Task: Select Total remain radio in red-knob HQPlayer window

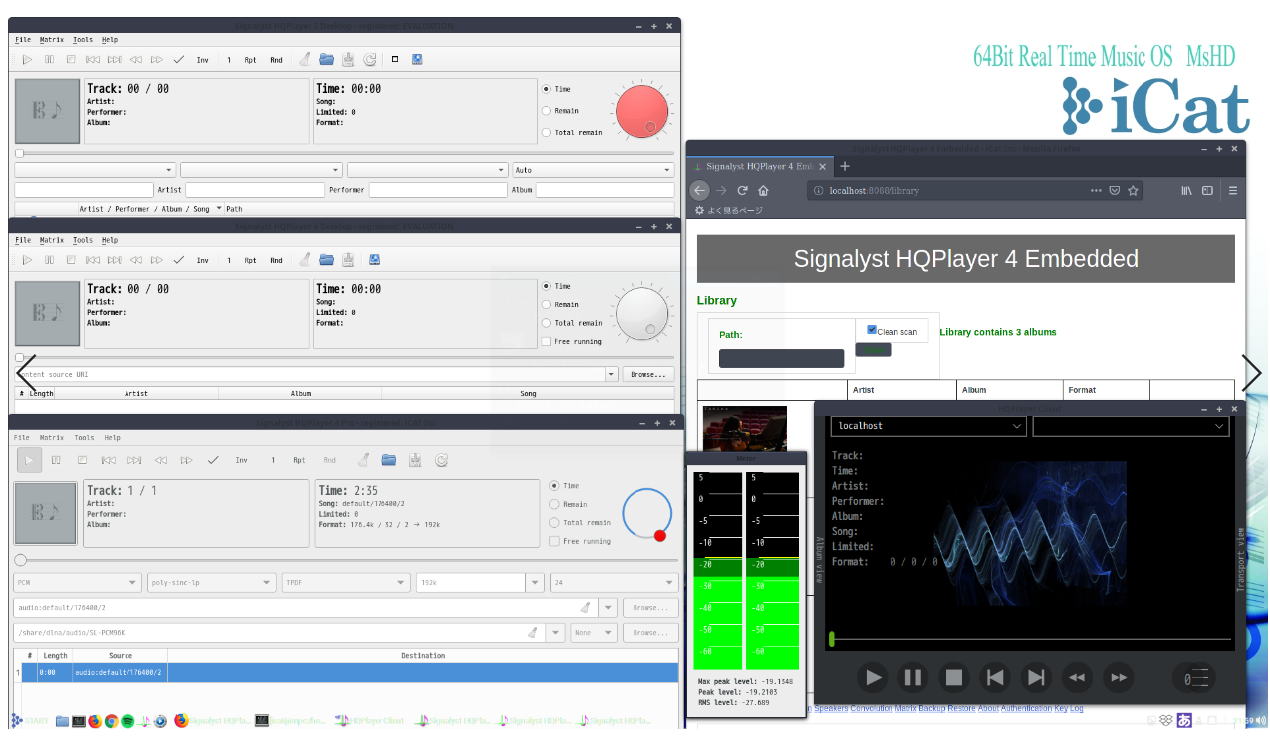Action: 546,132
